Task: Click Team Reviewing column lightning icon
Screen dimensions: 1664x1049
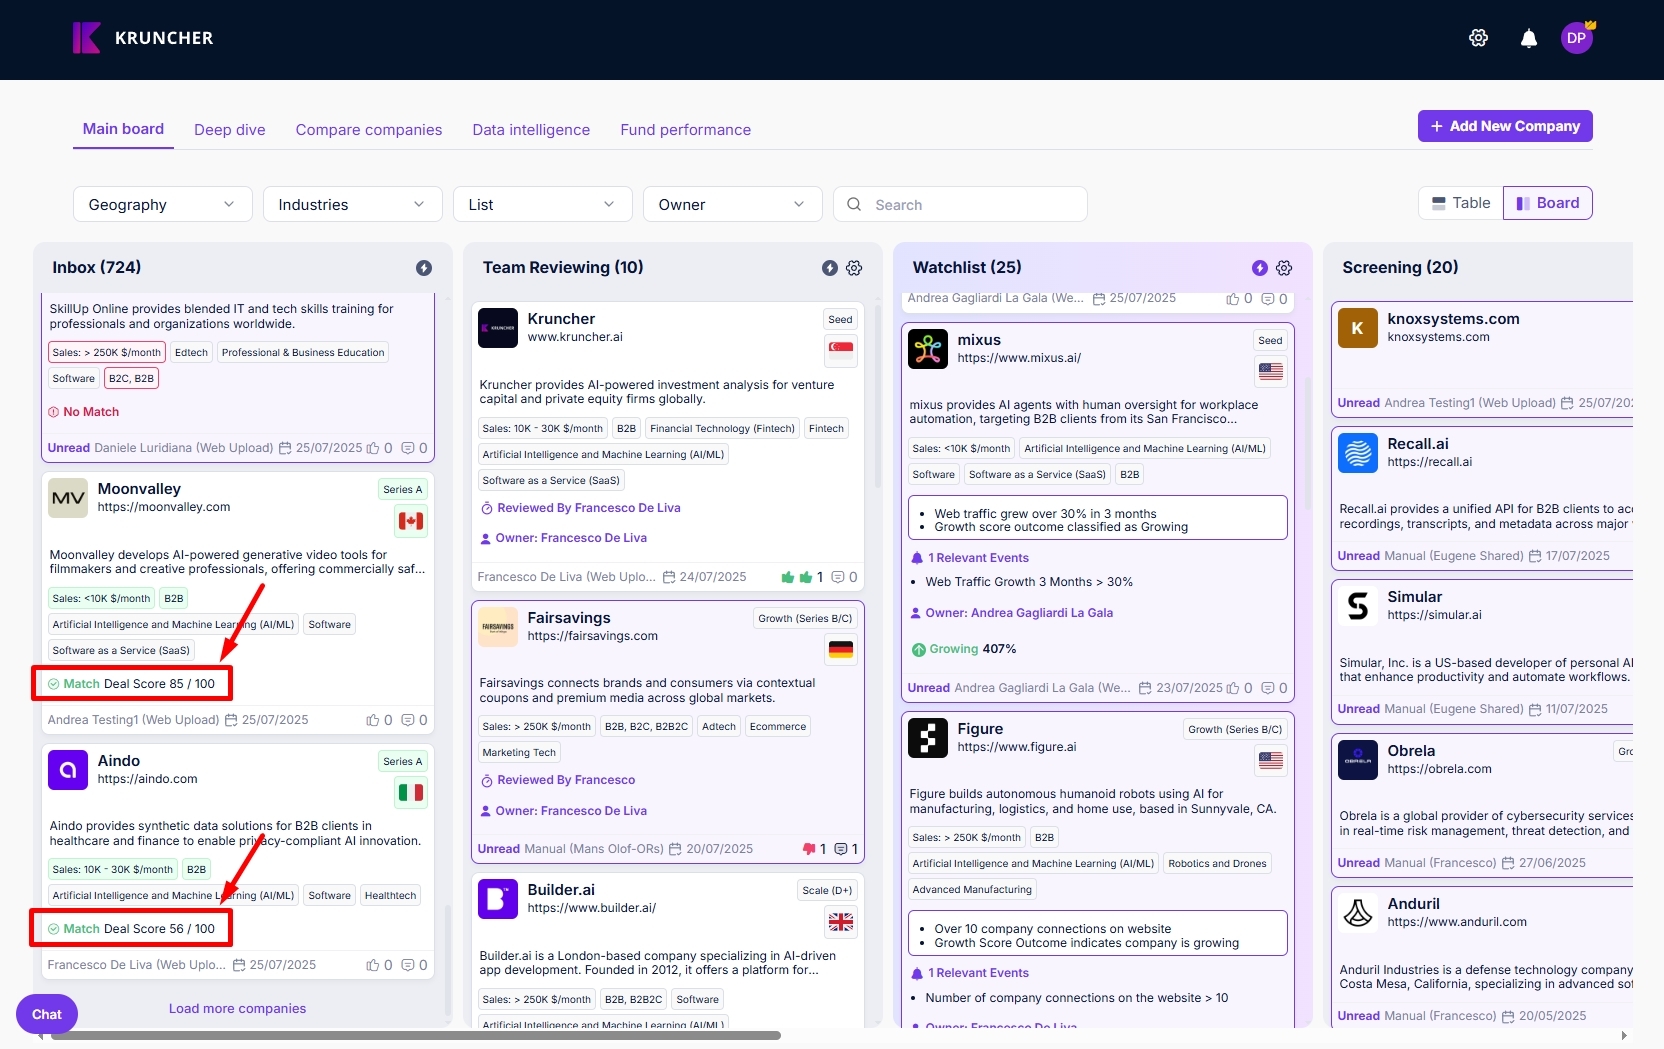Action: (x=830, y=268)
